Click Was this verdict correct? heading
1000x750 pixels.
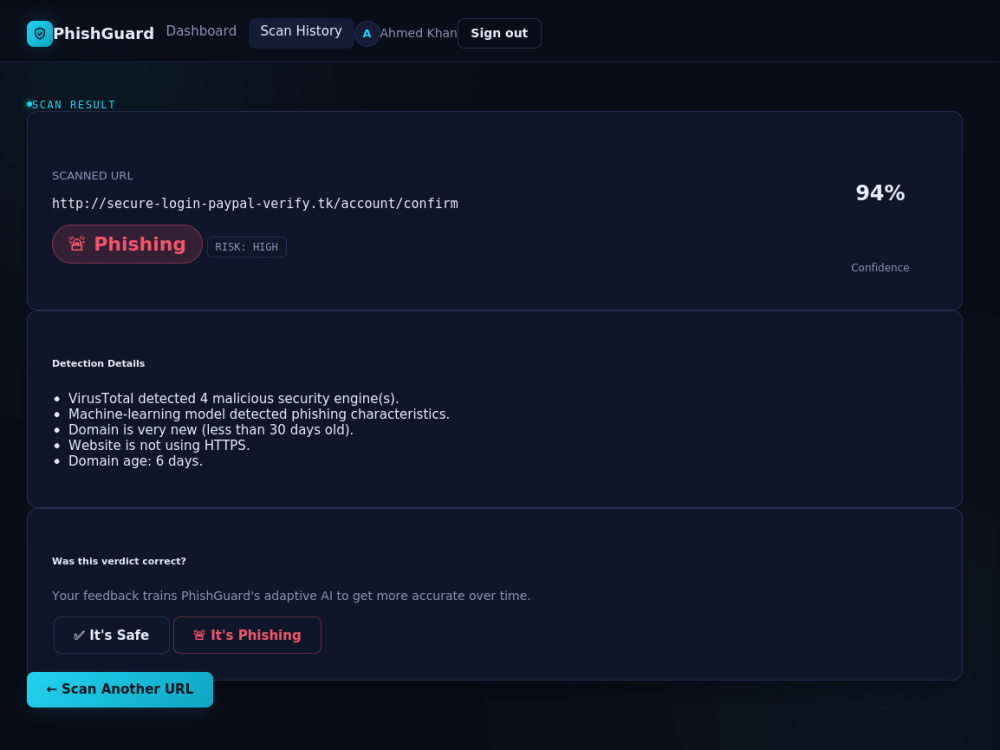pos(119,561)
